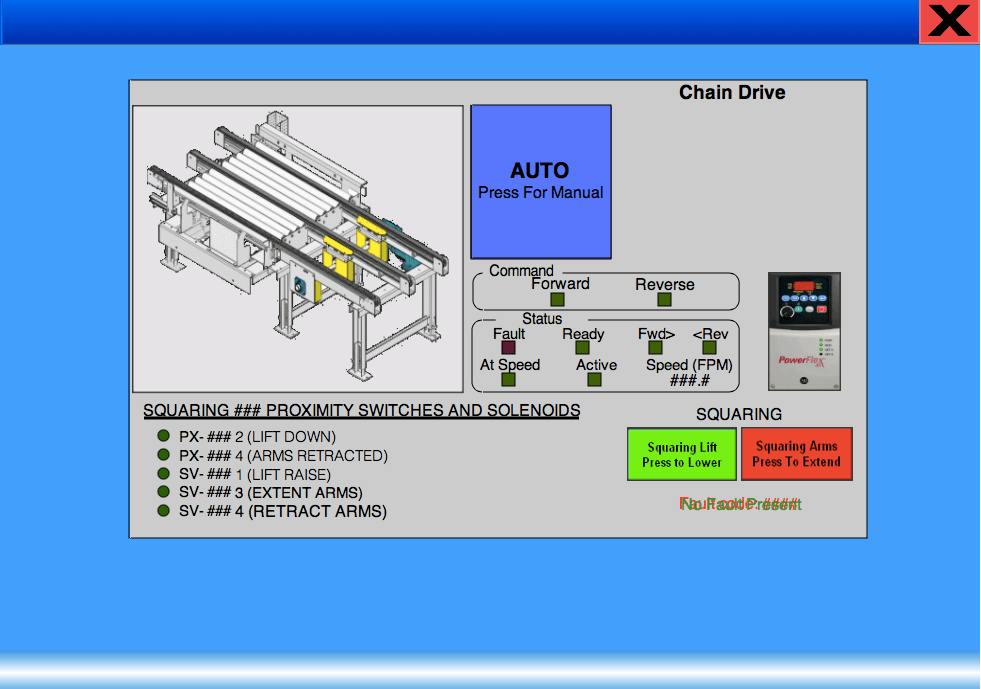Click the conveyor machine 3D illustration
Viewport: 981px width, 689px height.
[298, 249]
